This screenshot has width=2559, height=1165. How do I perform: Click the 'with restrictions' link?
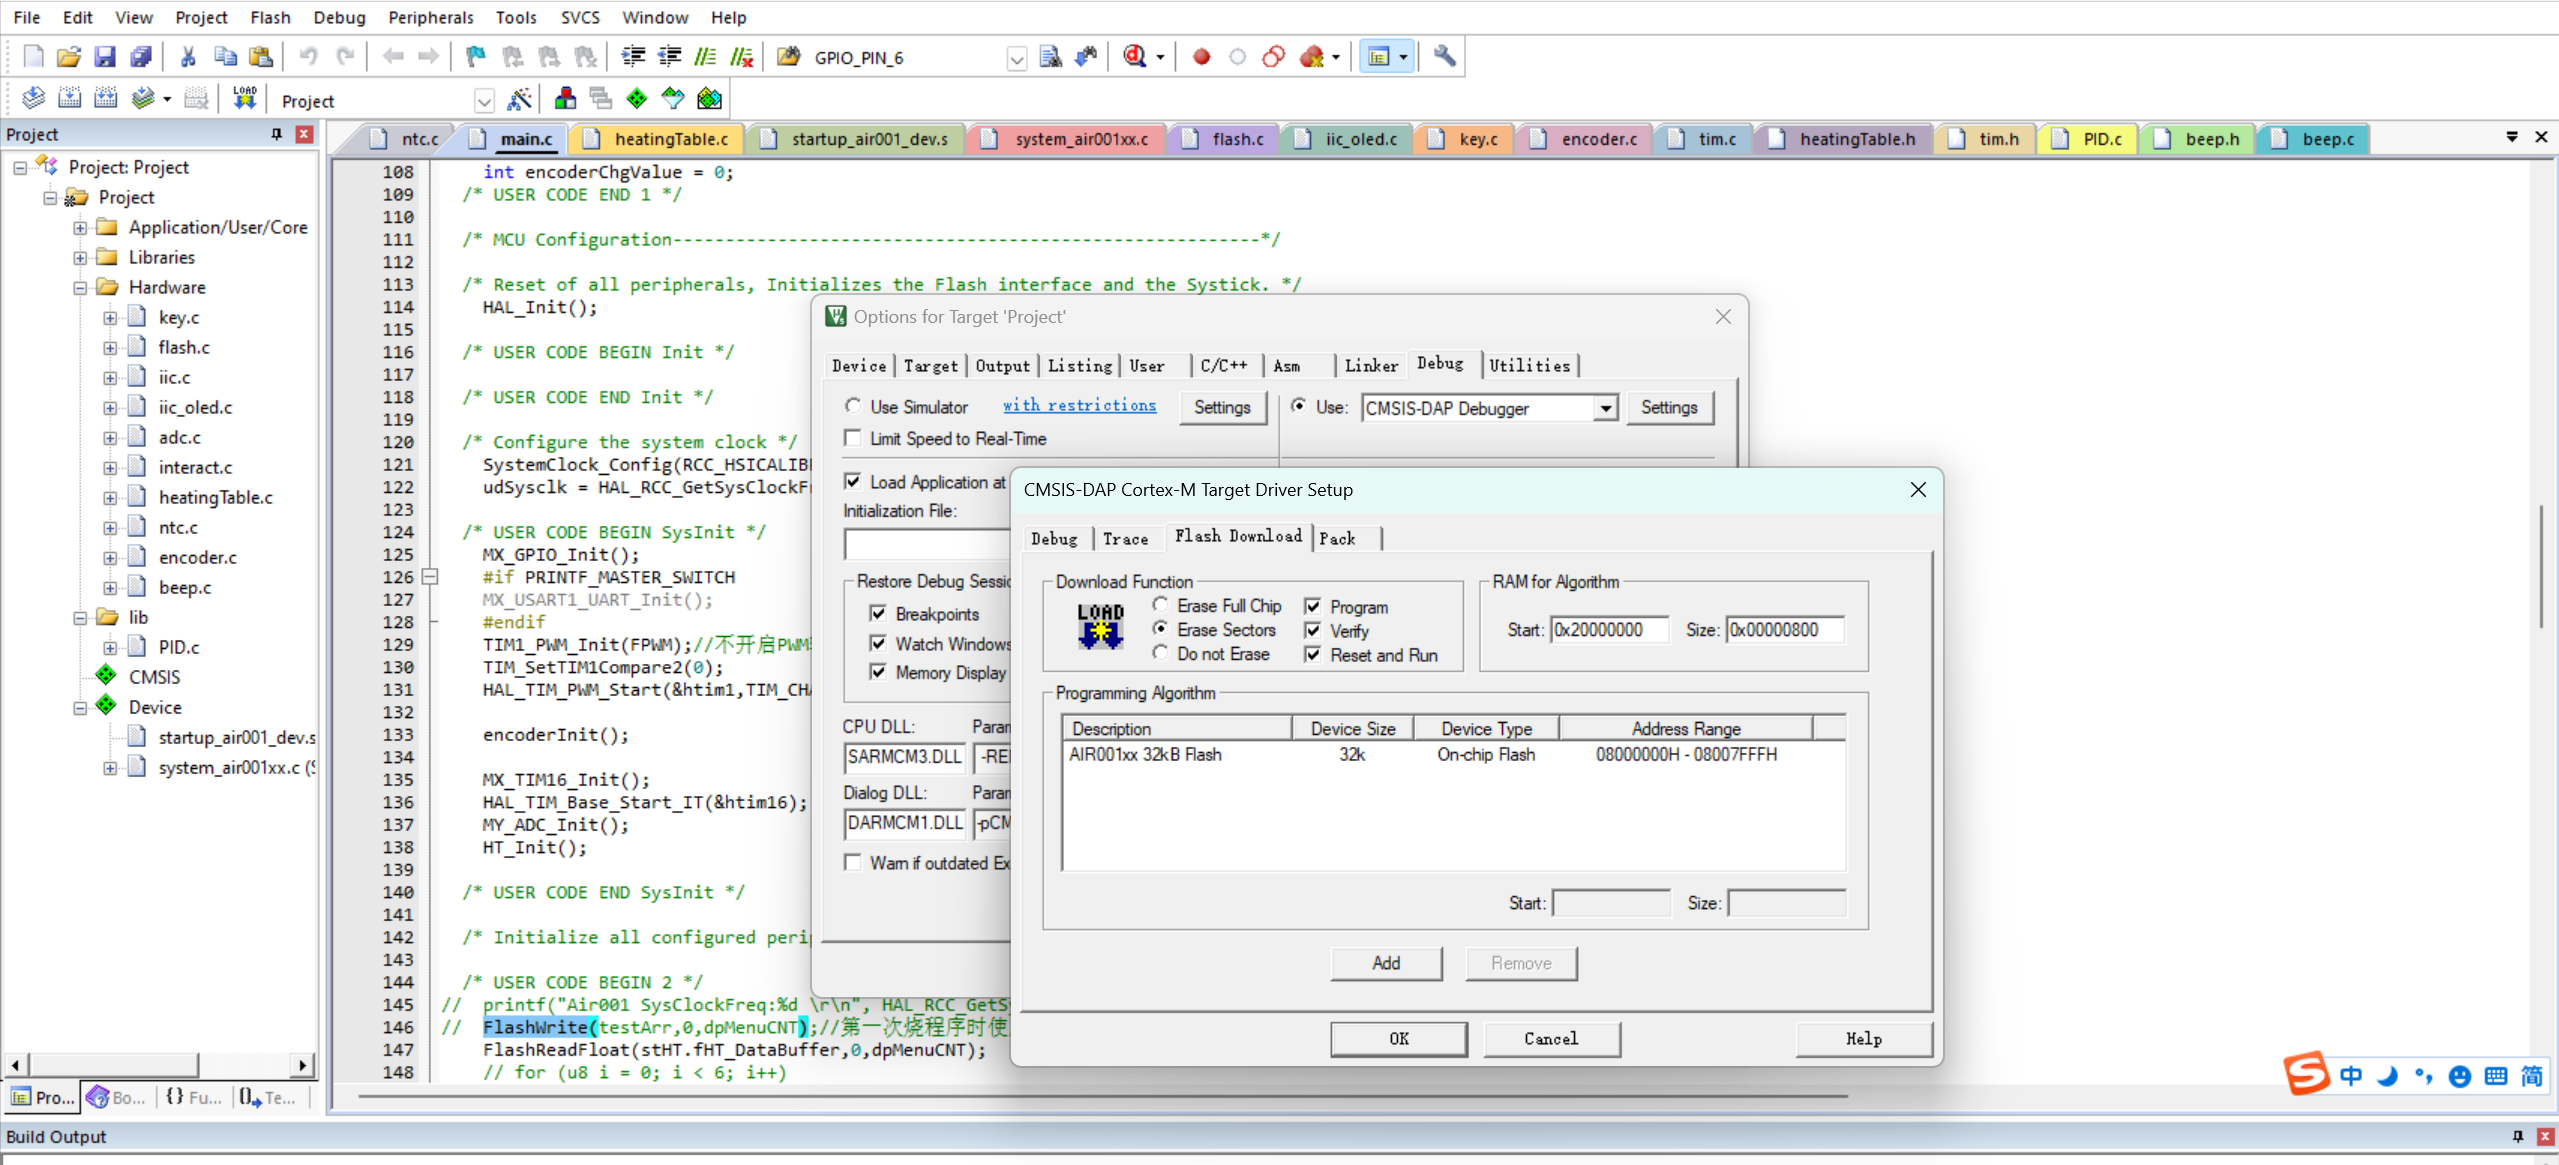pyautogui.click(x=1079, y=405)
